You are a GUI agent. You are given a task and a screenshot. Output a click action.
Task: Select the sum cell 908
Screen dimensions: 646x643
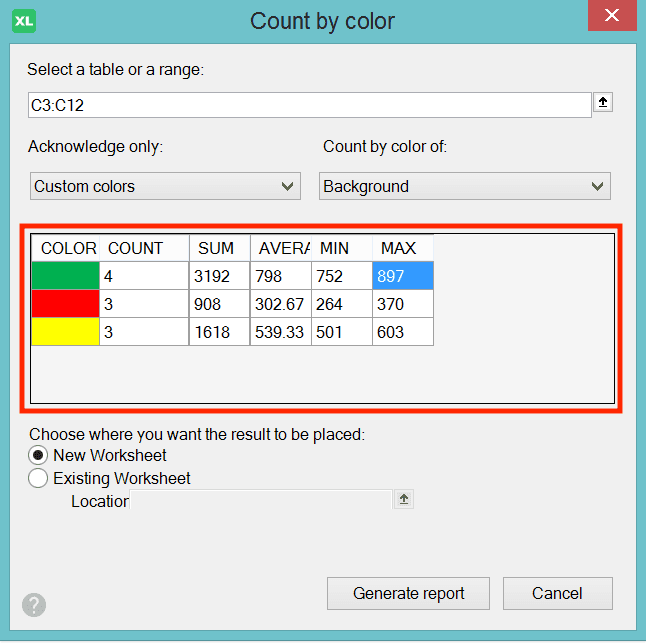click(220, 304)
